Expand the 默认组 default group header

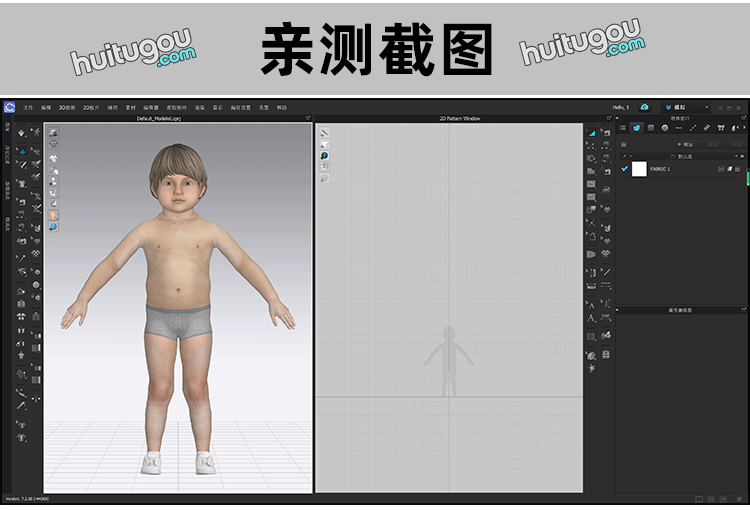point(680,156)
